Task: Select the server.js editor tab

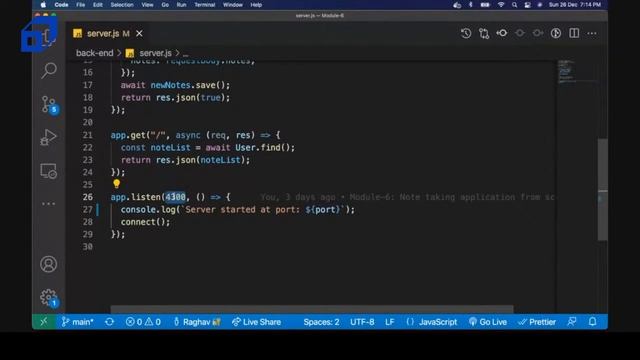Action: click(108, 33)
